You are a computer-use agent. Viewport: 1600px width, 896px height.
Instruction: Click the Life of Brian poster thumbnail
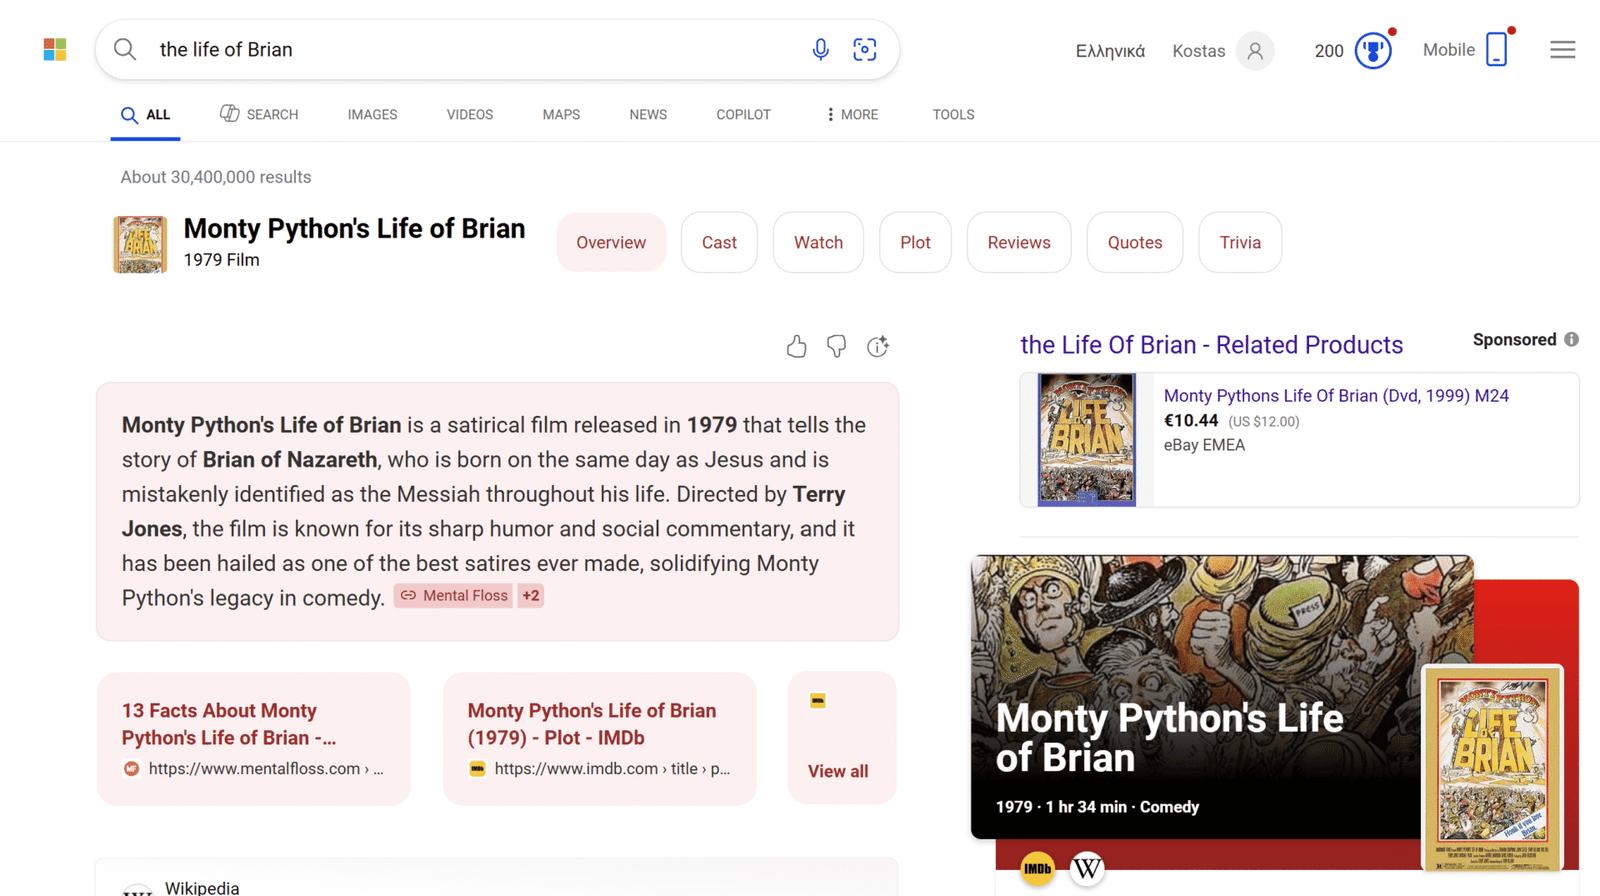(x=140, y=244)
